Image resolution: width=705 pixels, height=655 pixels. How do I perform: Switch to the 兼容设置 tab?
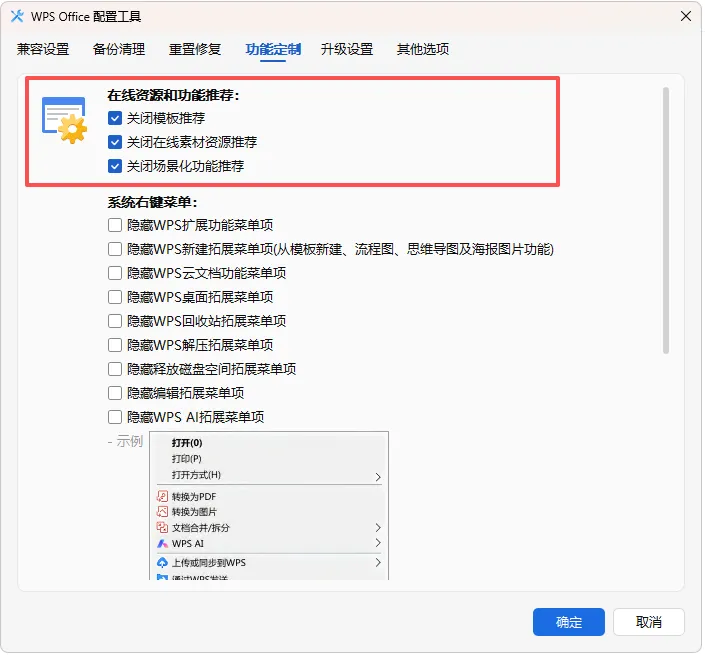[43, 49]
